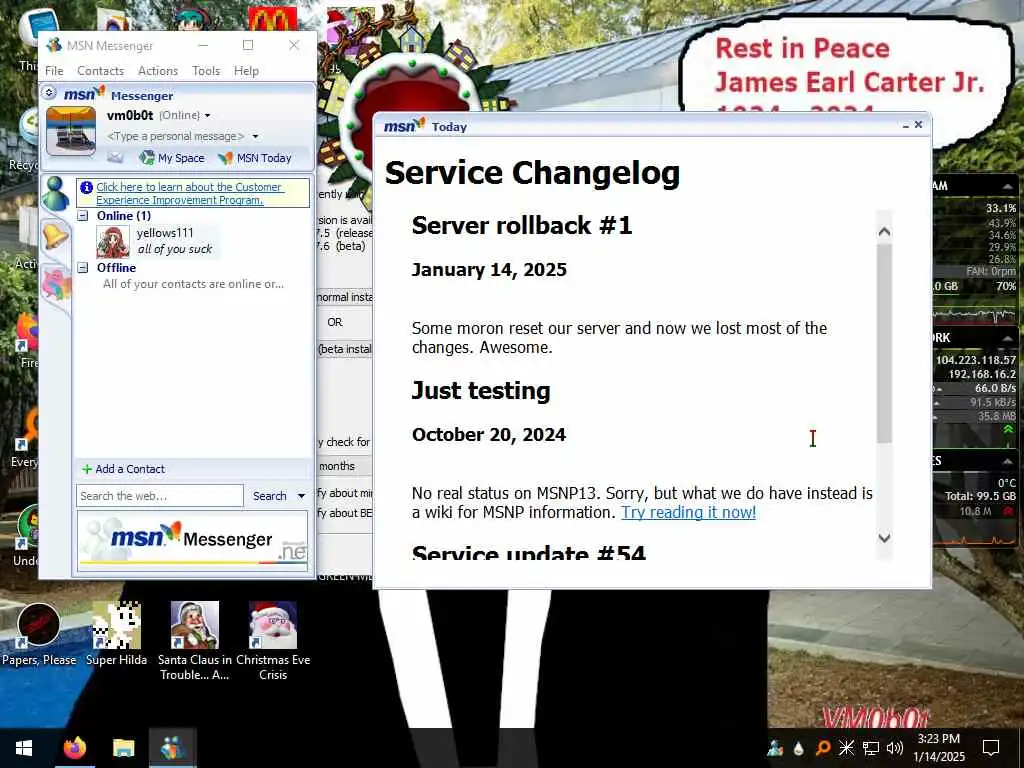The height and width of the screenshot is (768, 1024).
Task: Click the changelog scrollbar down arrow
Action: click(x=884, y=538)
